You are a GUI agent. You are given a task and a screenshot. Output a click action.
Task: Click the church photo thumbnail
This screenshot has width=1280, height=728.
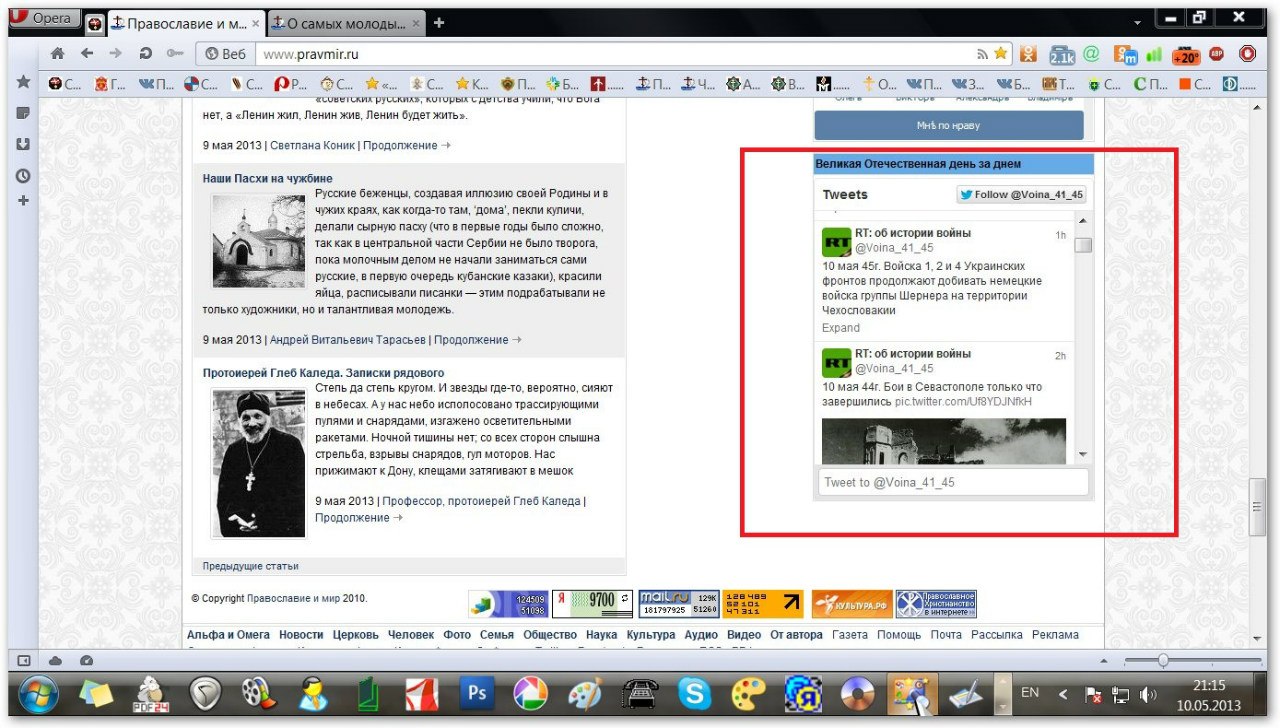pos(259,241)
